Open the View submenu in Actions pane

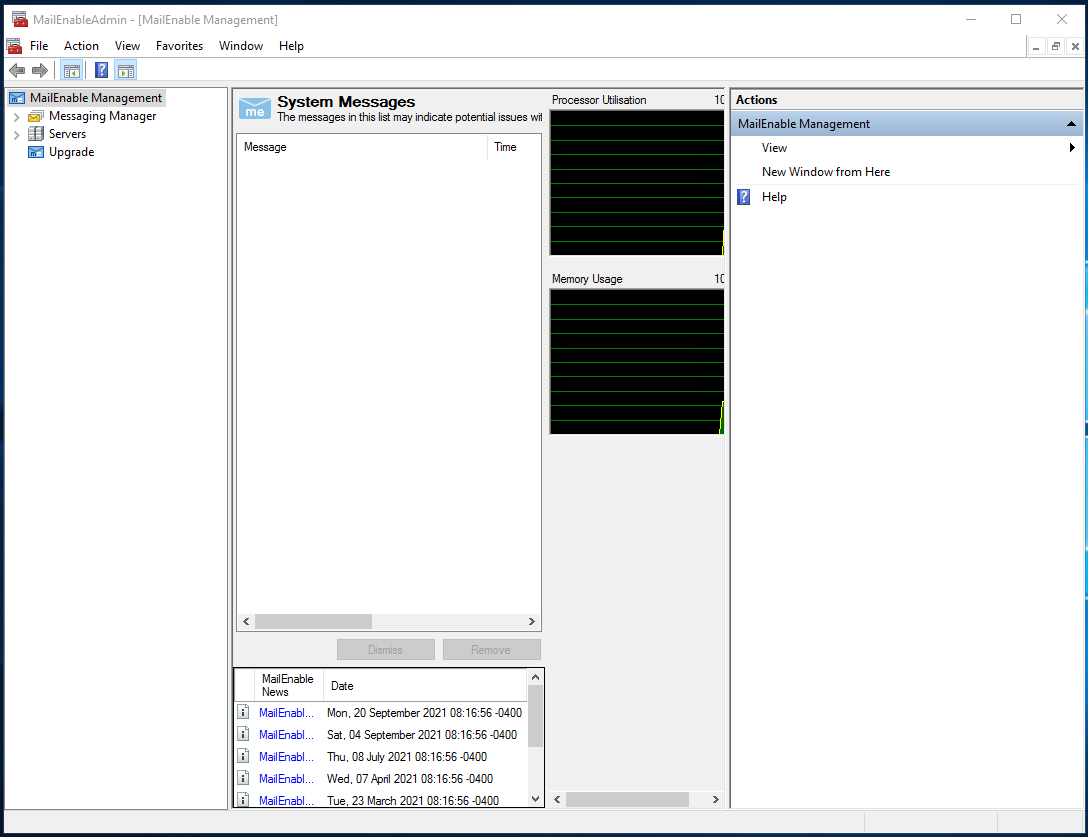tap(774, 148)
